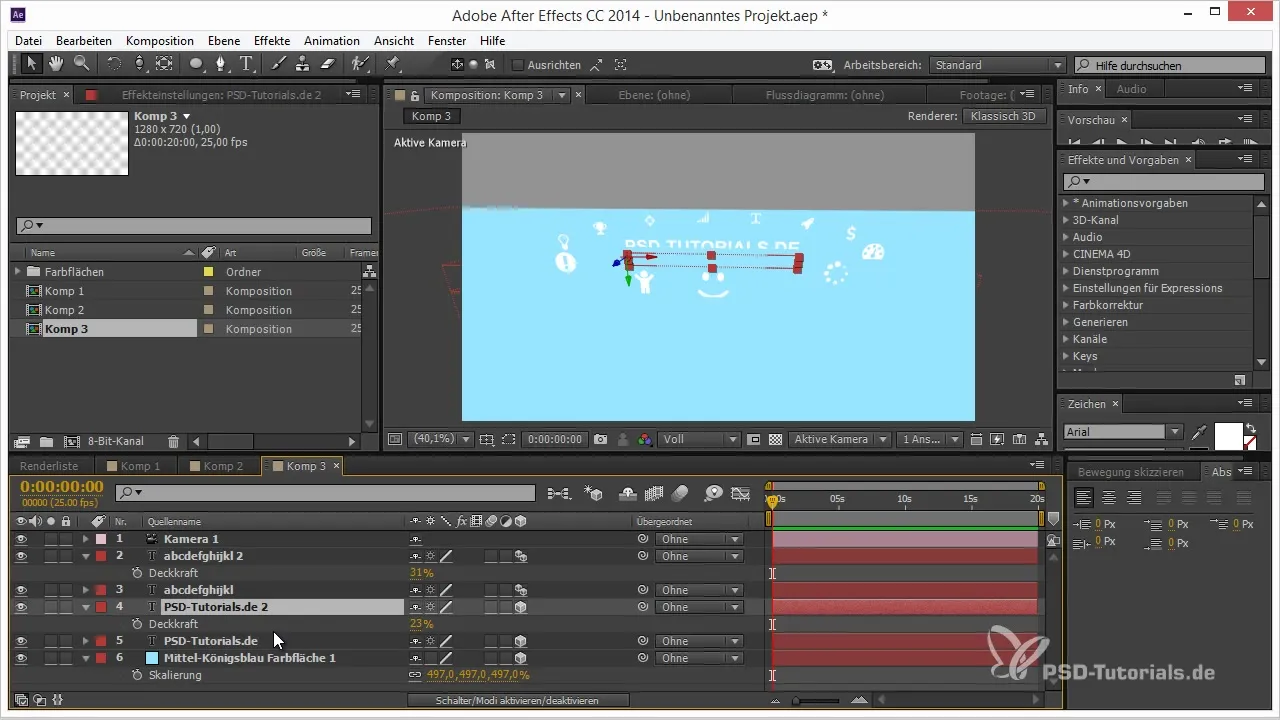Toggle the shy layers switch in timeline
1280x720 pixels.
pyautogui.click(x=630, y=493)
